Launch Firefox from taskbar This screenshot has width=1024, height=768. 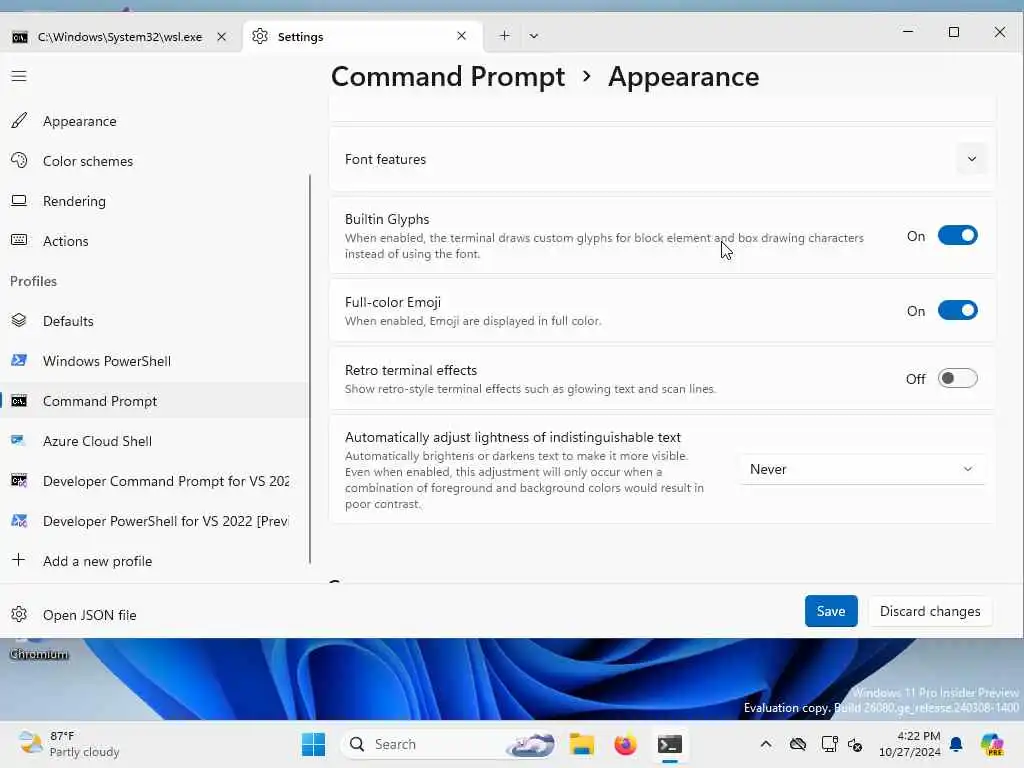(x=626, y=744)
